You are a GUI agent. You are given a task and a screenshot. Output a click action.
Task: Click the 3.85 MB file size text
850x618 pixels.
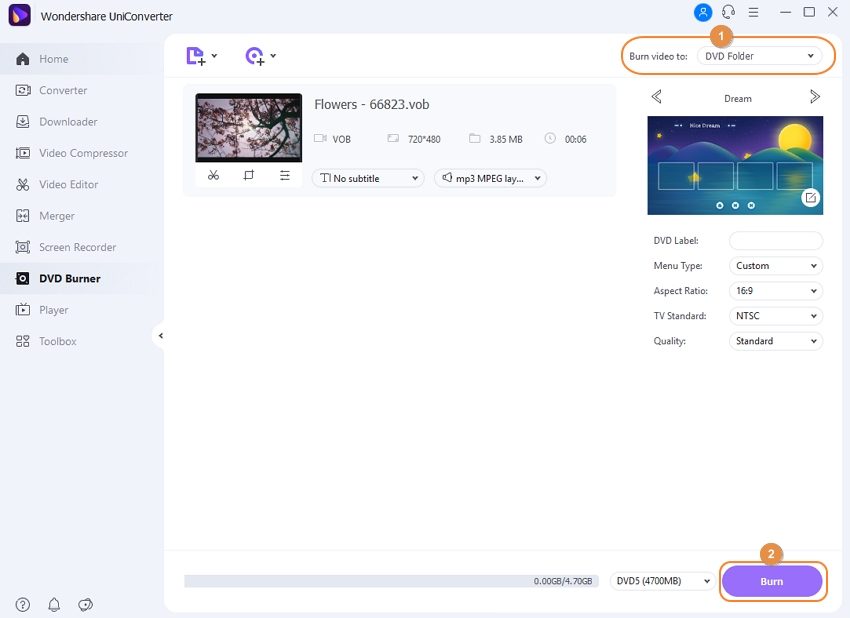(506, 139)
